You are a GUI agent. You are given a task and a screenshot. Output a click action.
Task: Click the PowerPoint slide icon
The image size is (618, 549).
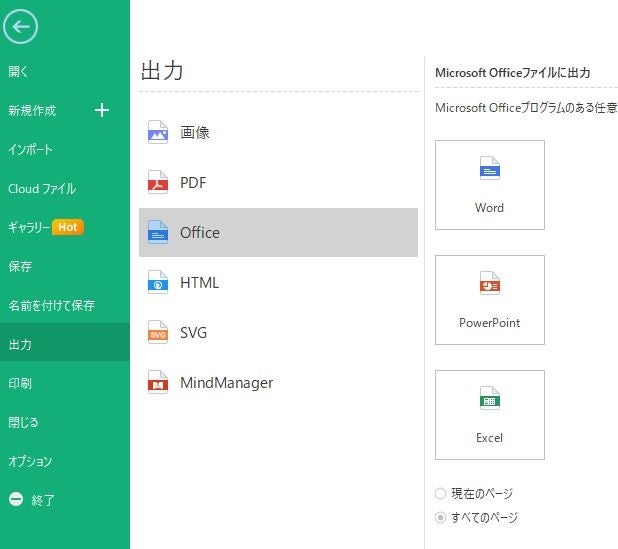pos(490,283)
